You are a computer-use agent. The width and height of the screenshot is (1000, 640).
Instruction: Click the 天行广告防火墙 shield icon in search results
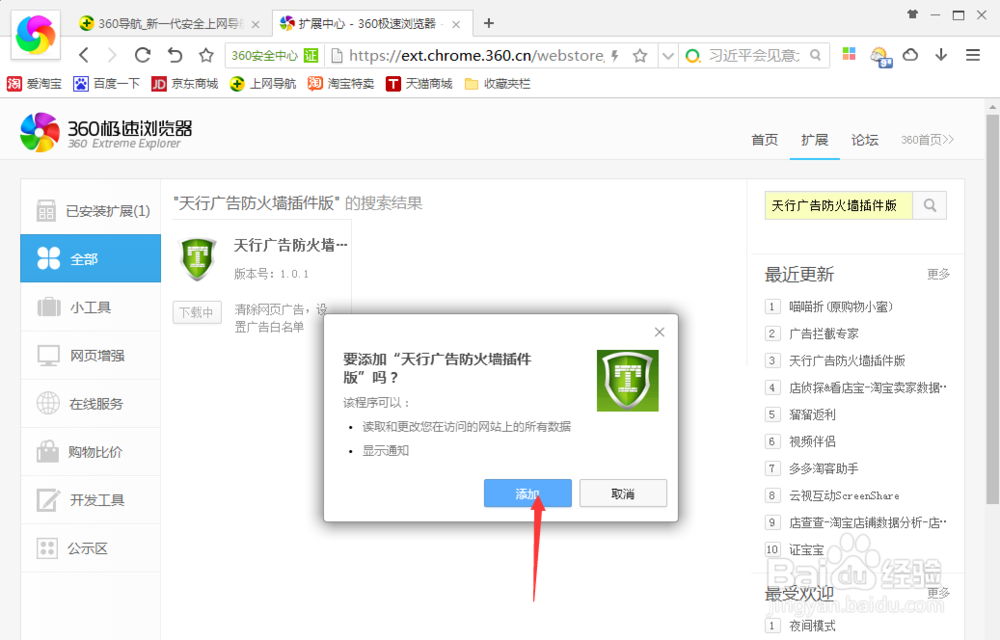tap(198, 258)
